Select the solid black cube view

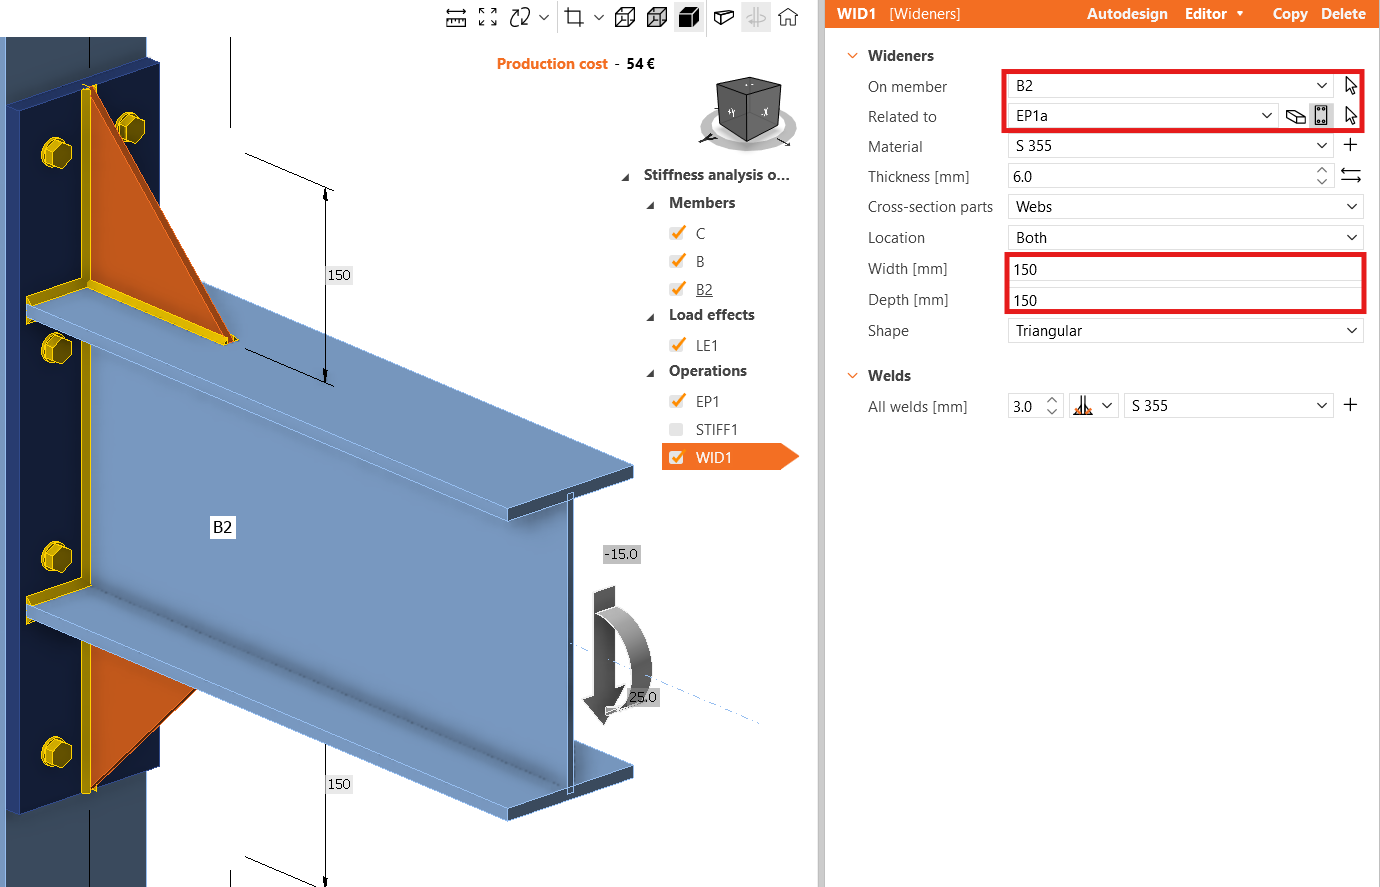[689, 17]
